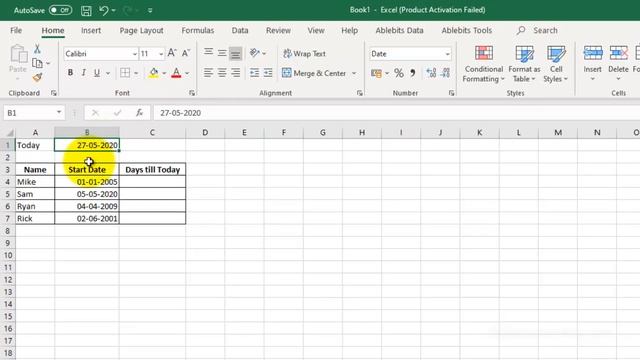Click the Insert cells button
Screen dimensions: 640x360
point(592,62)
